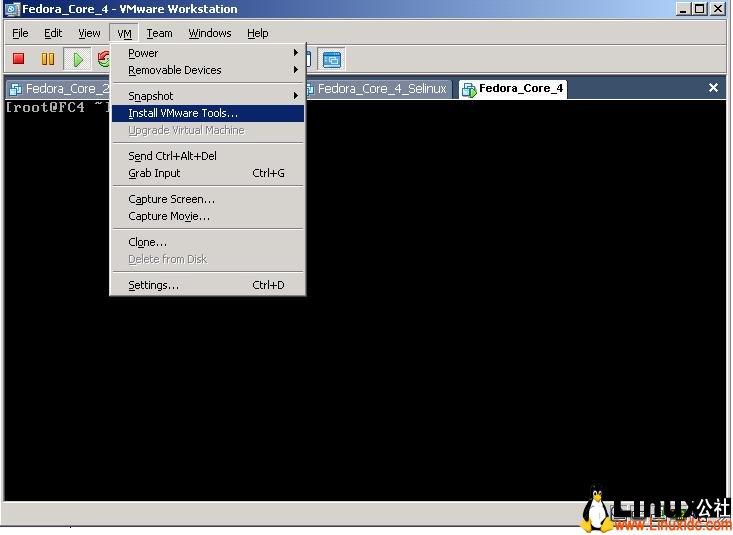
Task: Open the Help menu
Action: coord(258,33)
